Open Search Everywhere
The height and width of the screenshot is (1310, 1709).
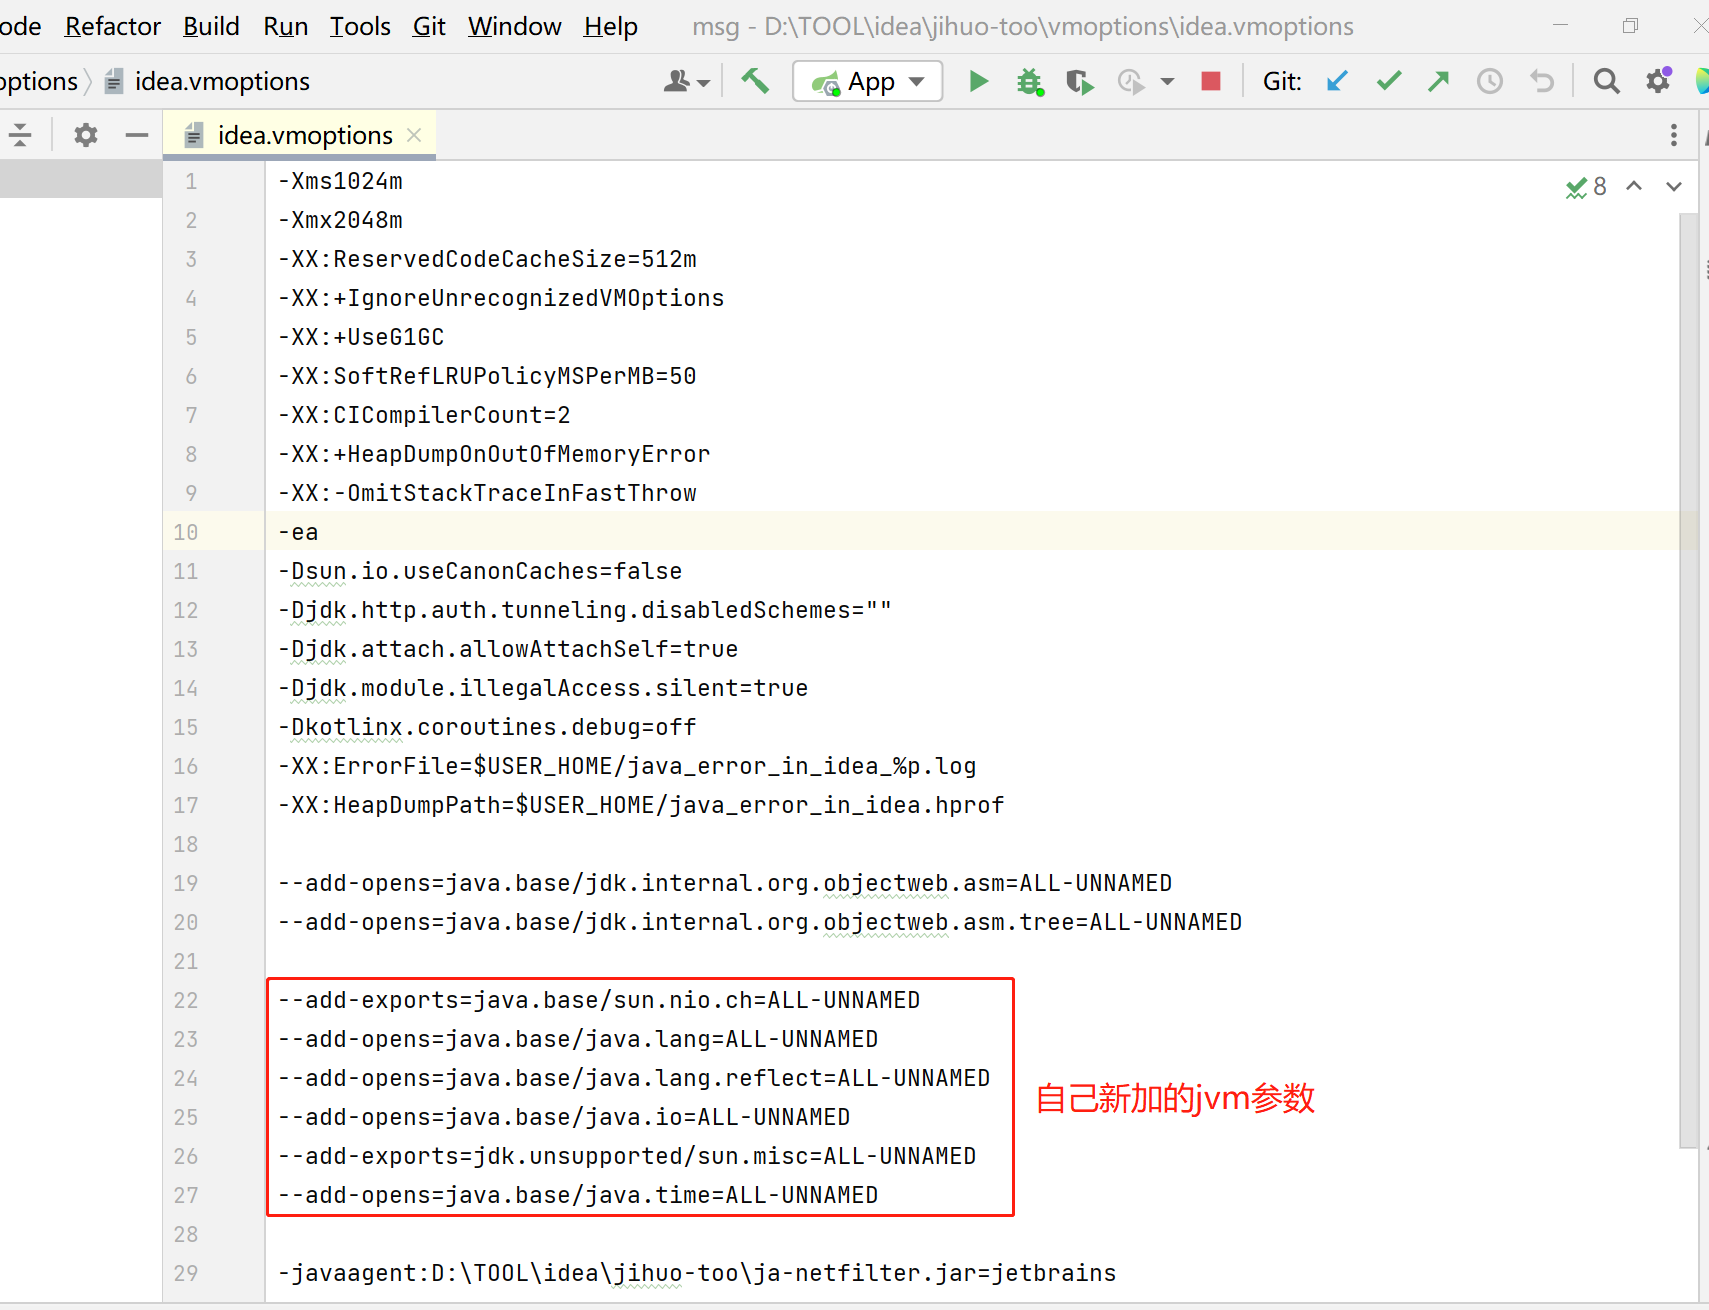(x=1605, y=81)
